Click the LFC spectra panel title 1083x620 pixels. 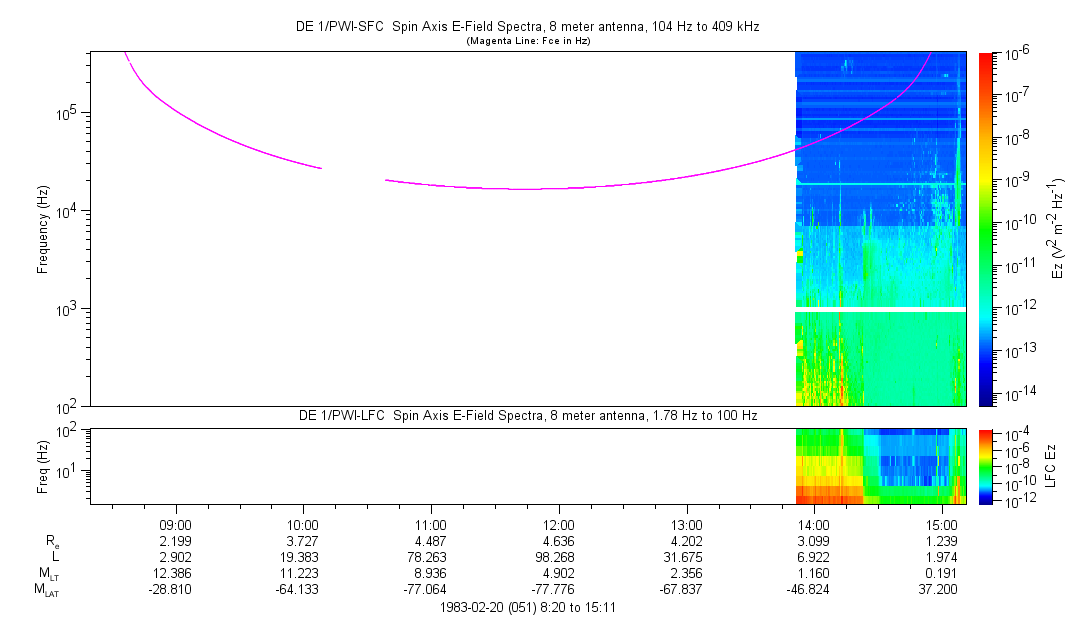(x=528, y=415)
